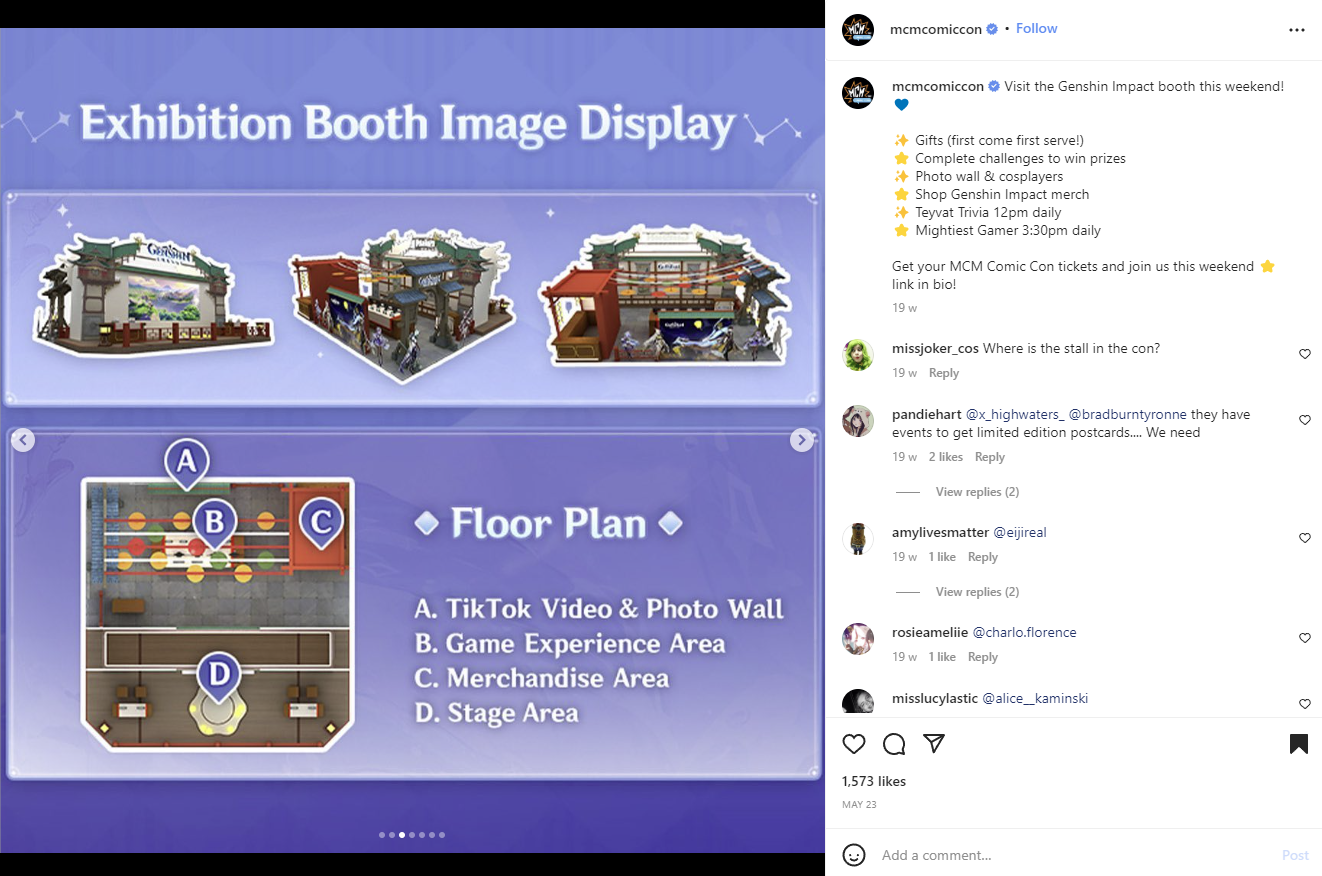Click the 'Complete challenges to win prizes' line
The height and width of the screenshot is (876, 1322).
click(x=1020, y=158)
